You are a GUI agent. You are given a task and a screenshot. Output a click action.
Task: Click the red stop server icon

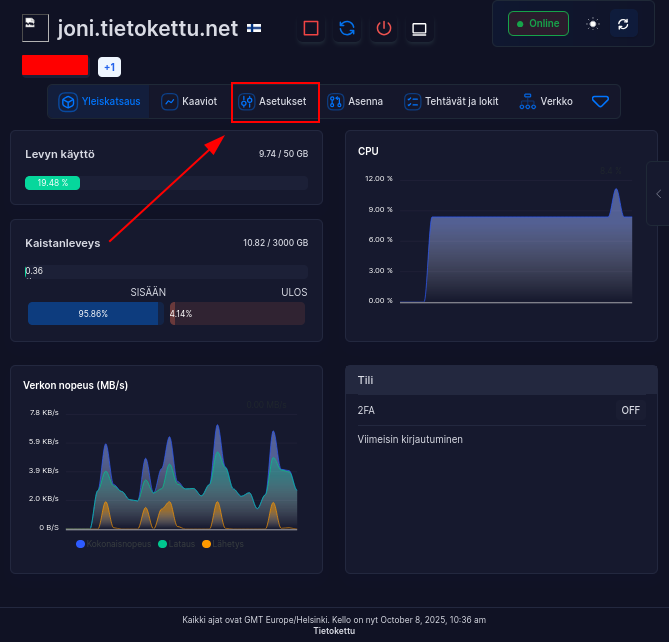[x=311, y=28]
